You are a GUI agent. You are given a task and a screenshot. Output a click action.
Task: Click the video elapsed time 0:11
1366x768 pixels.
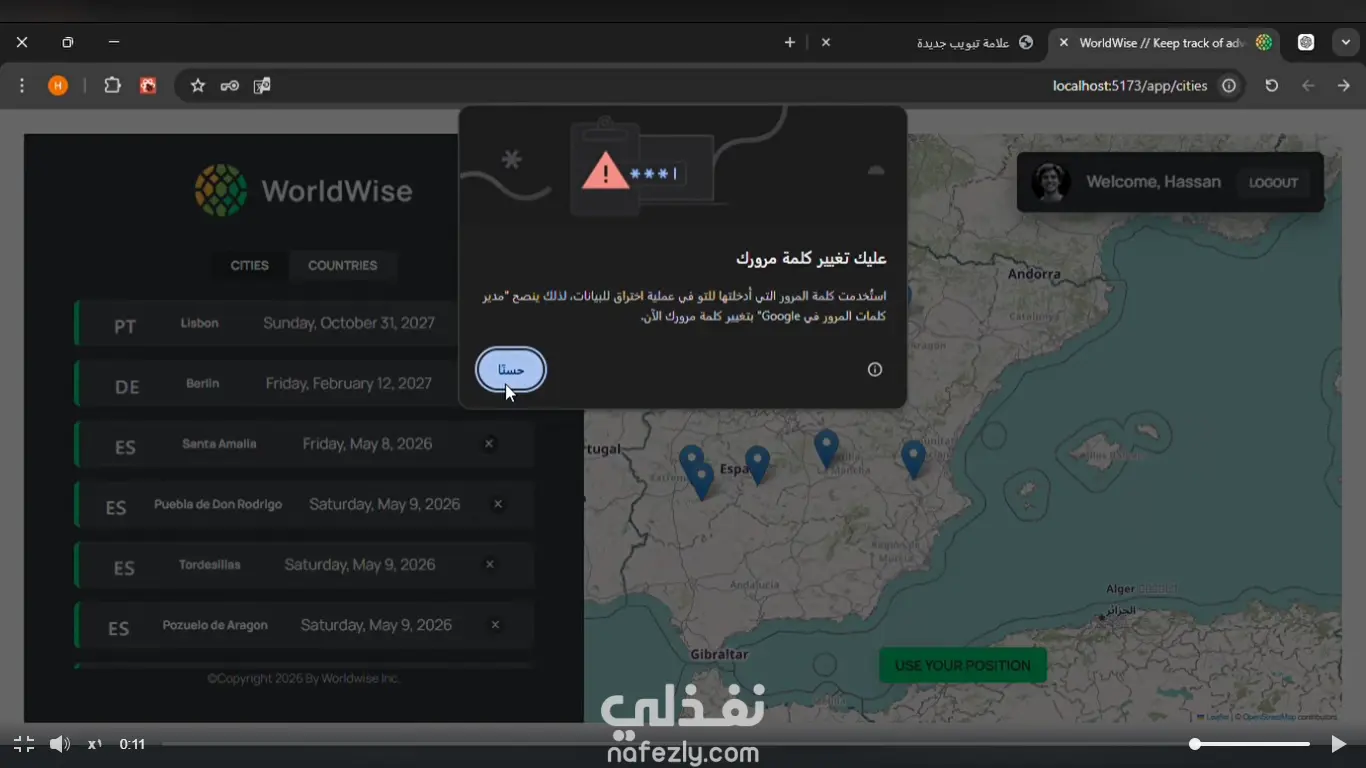pyautogui.click(x=133, y=744)
